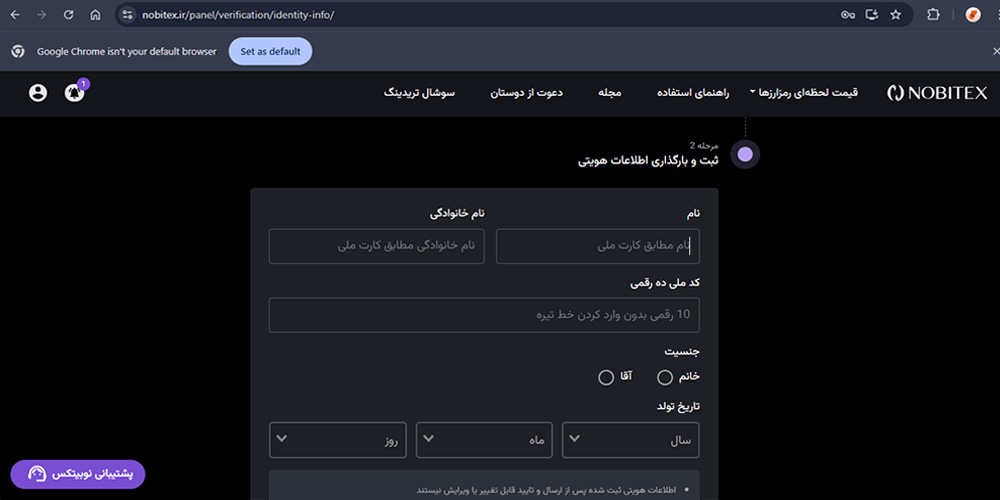The width and height of the screenshot is (1000, 500).
Task: Open the روز birth day dropdown
Action: point(338,440)
